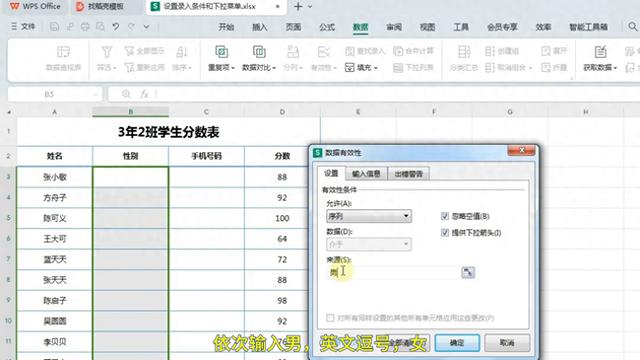
Task: Switch to the 开始 ribbon tab
Action: tap(226, 27)
